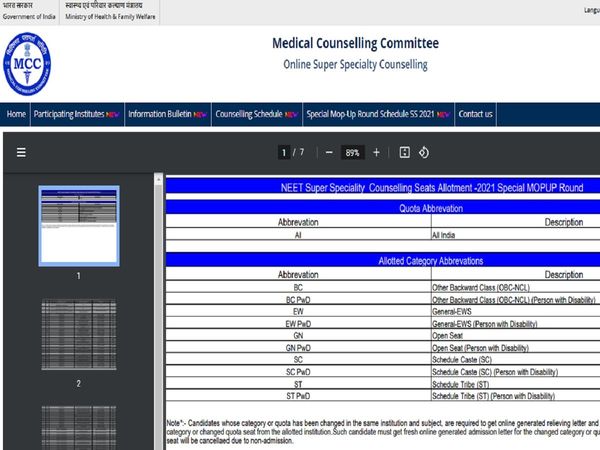Click Allotted Category Abbrevations header
Image resolution: width=600 pixels, height=450 pixels.
pos(383,261)
